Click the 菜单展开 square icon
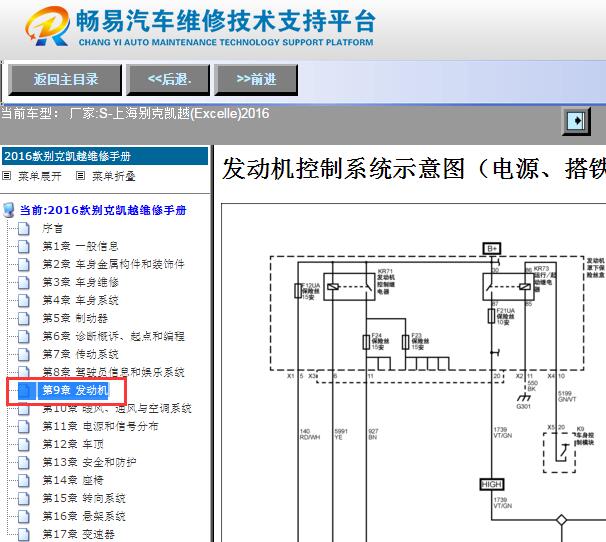The width and height of the screenshot is (606, 542). pos(7,176)
